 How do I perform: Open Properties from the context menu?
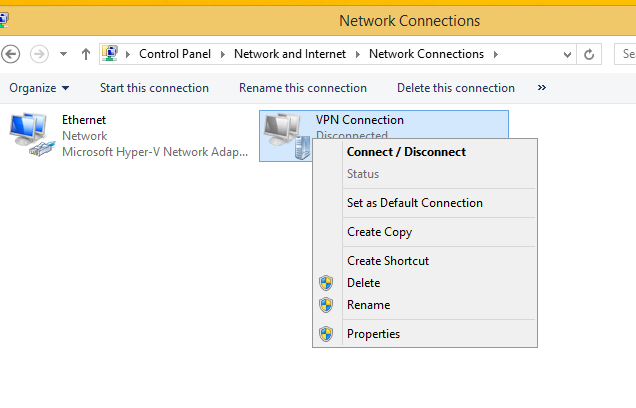425,334
